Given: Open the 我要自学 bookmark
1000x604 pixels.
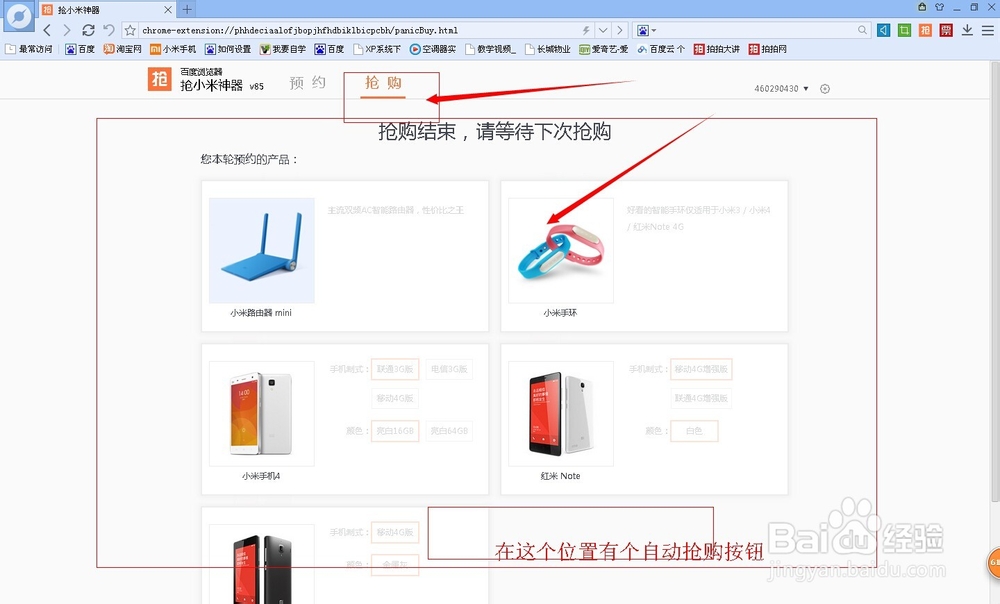Looking at the screenshot, I should tap(283, 49).
